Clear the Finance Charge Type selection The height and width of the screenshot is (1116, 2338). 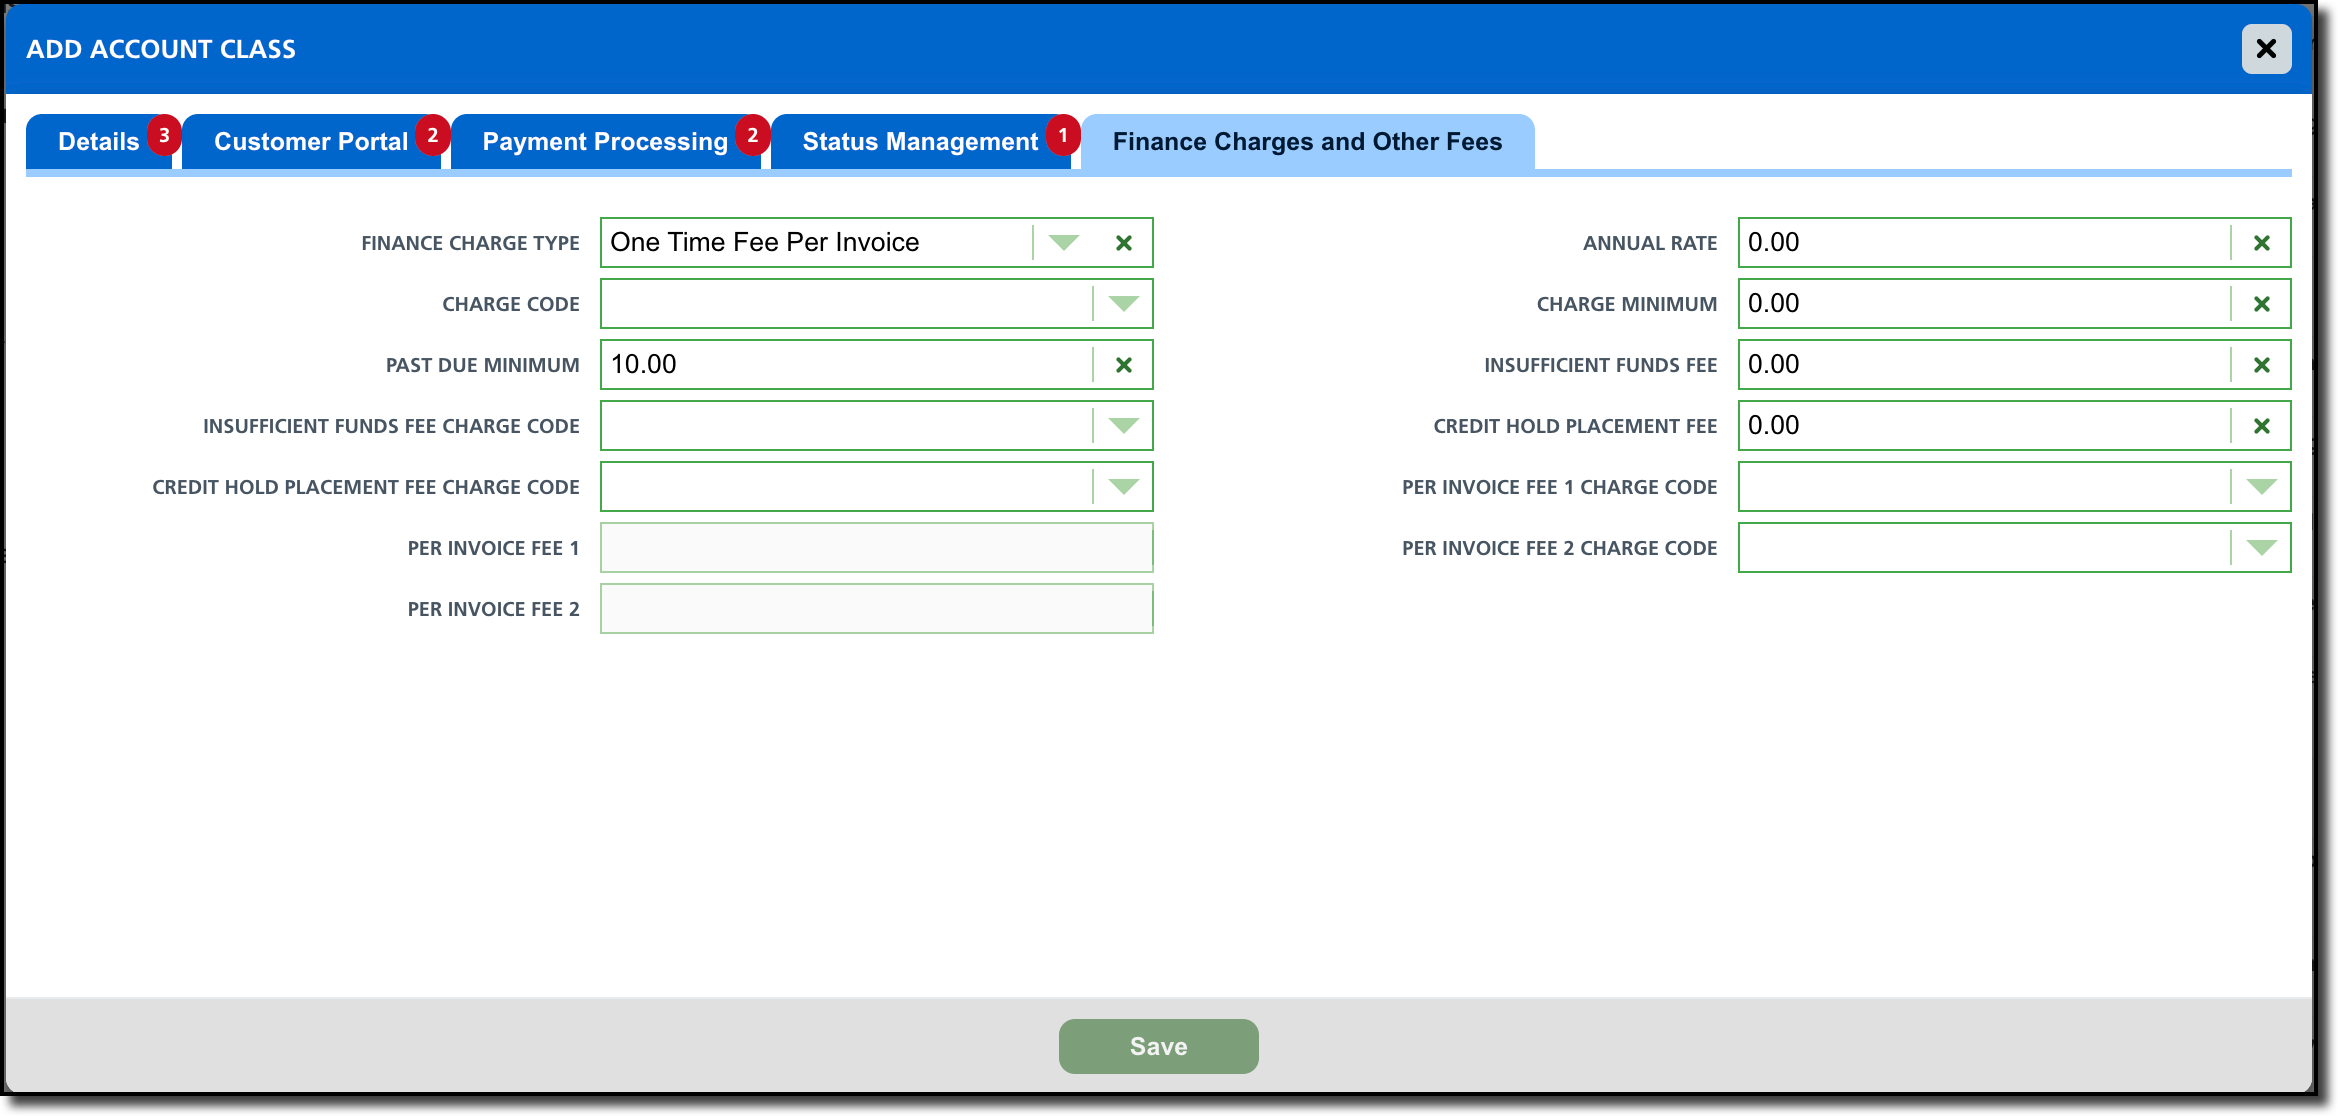pyautogui.click(x=1123, y=243)
